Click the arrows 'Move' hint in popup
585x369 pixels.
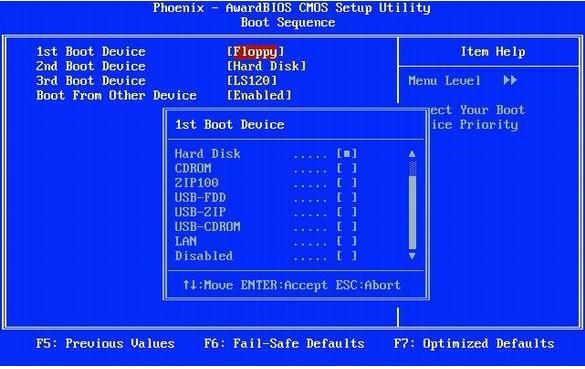(208, 285)
